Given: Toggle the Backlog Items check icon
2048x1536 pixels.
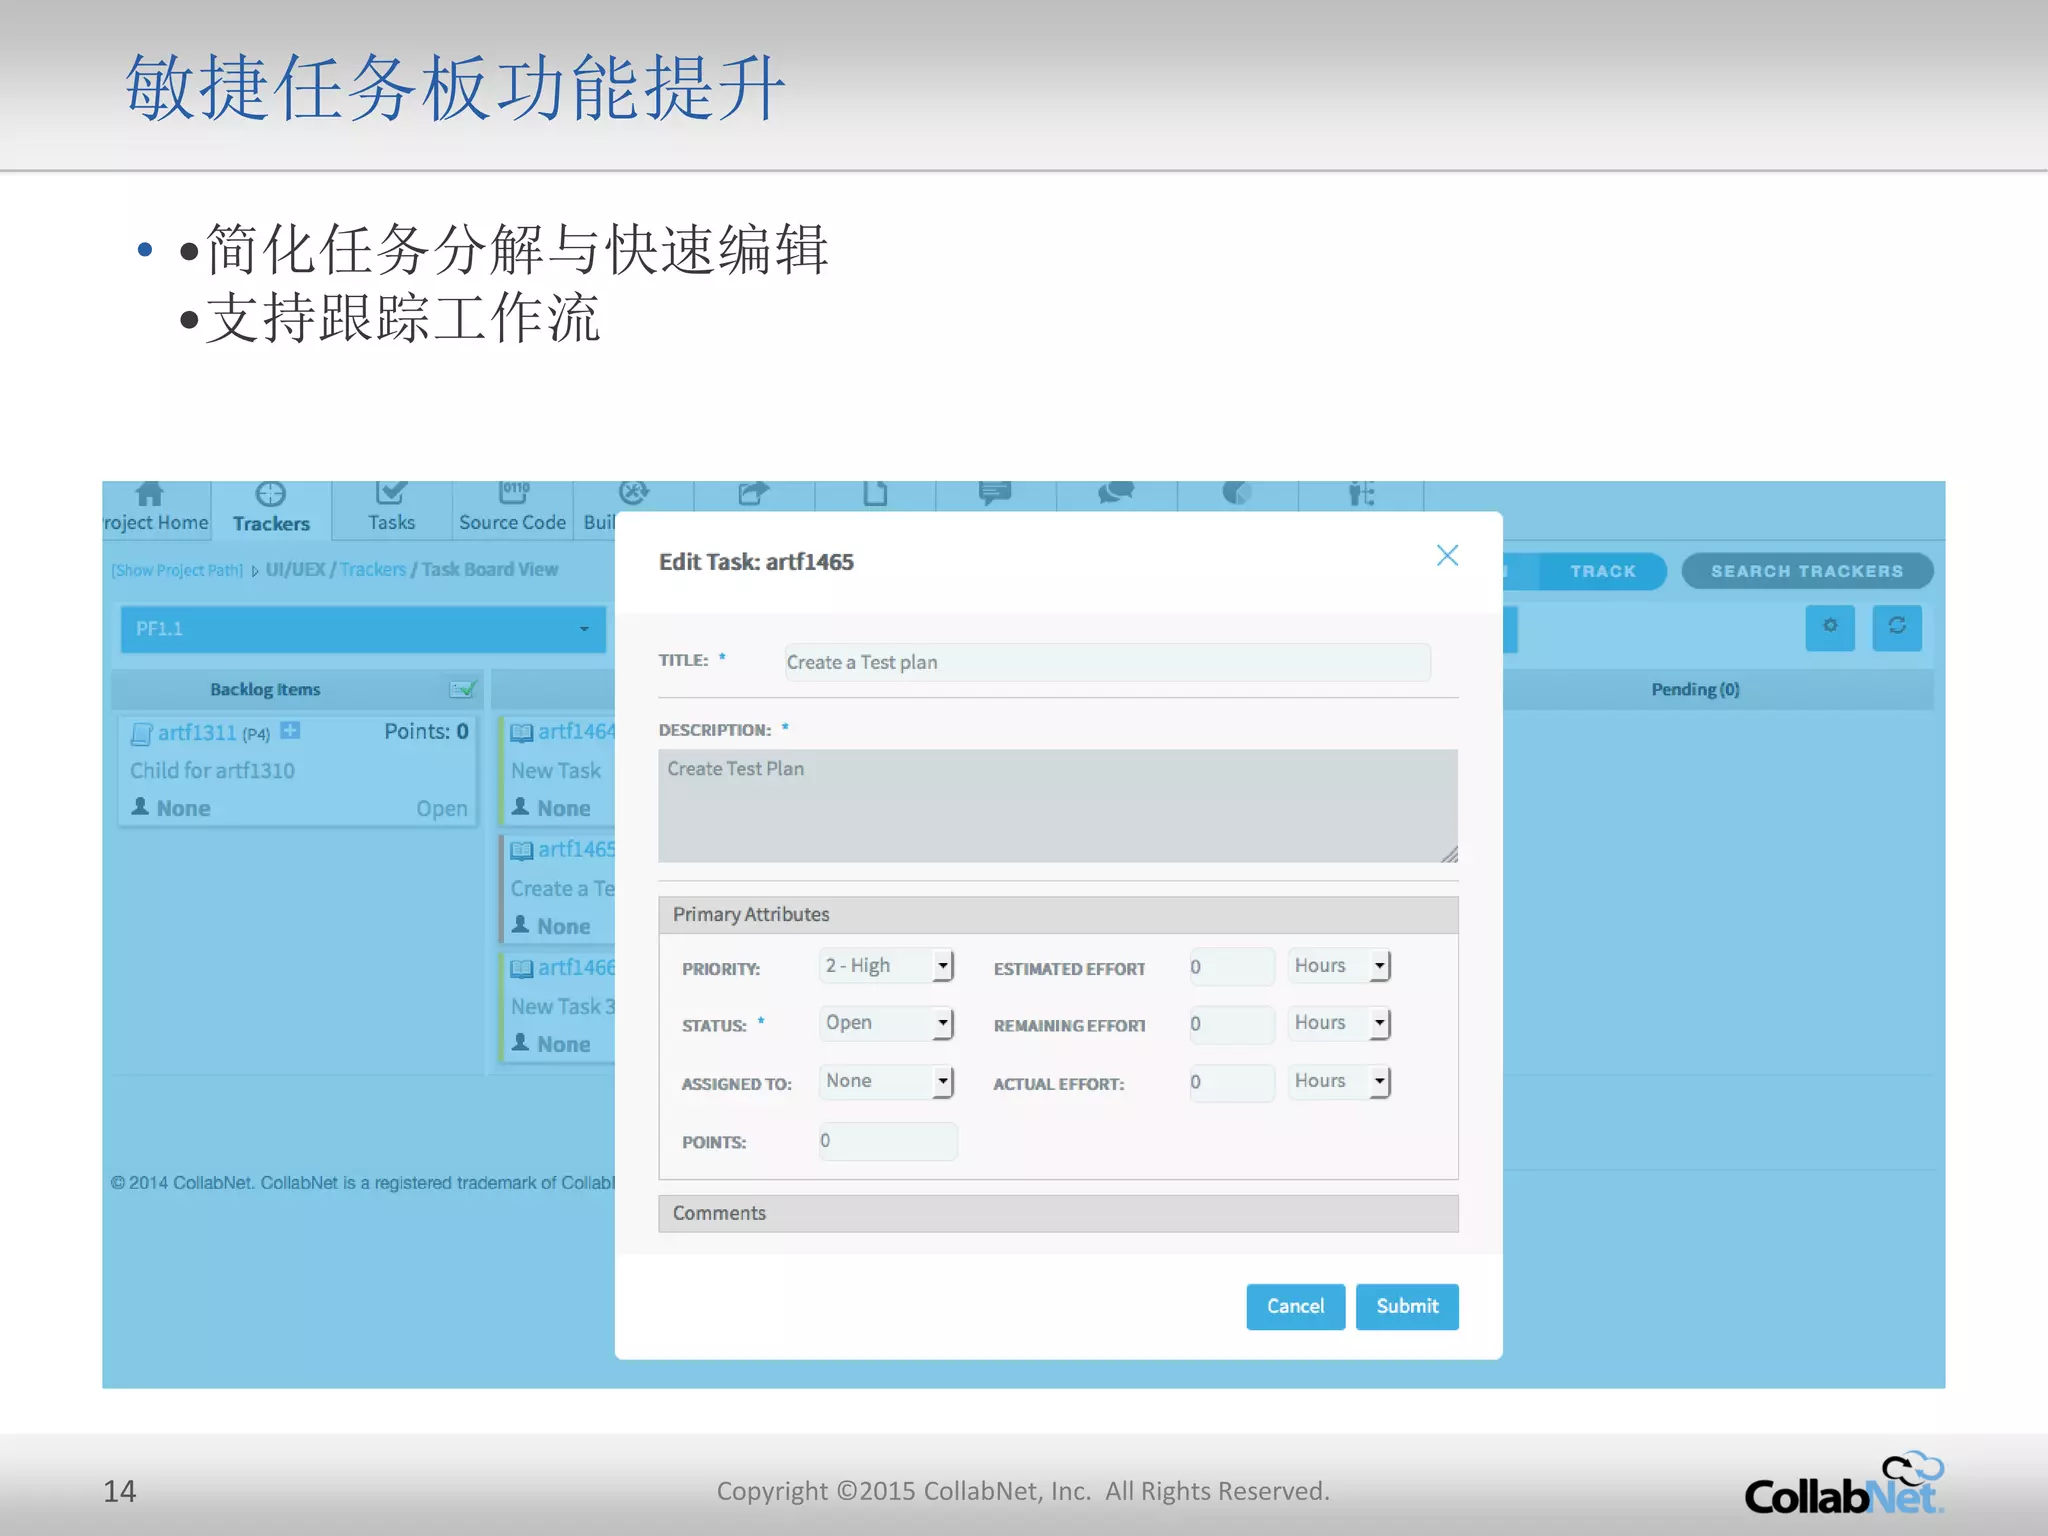Looking at the screenshot, I should [x=462, y=689].
